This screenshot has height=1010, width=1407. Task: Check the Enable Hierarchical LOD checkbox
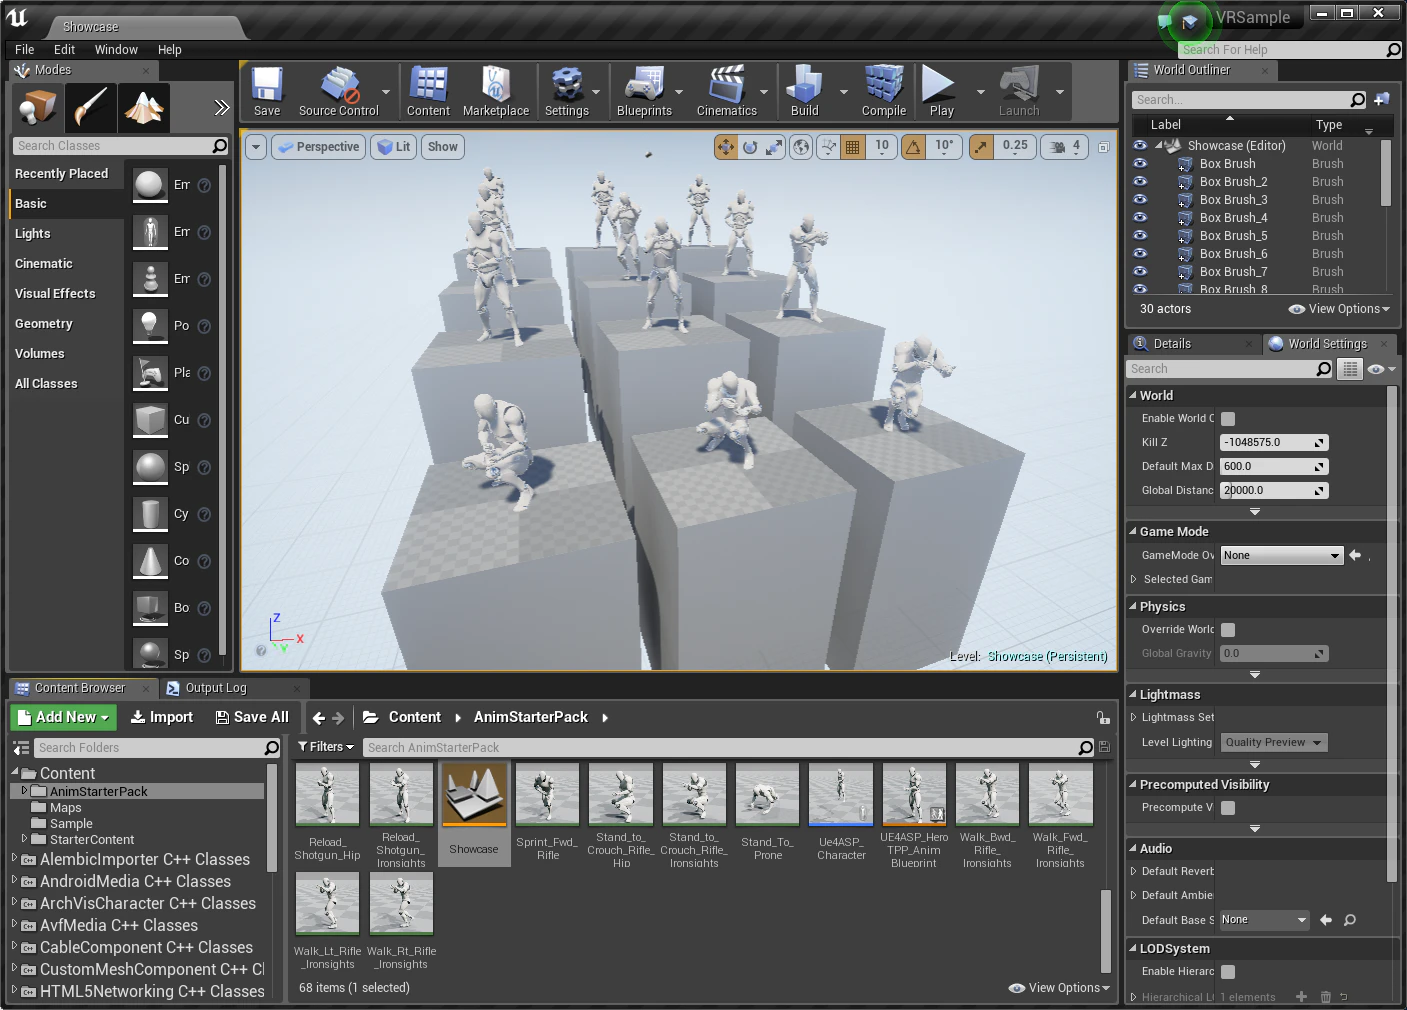(1228, 972)
